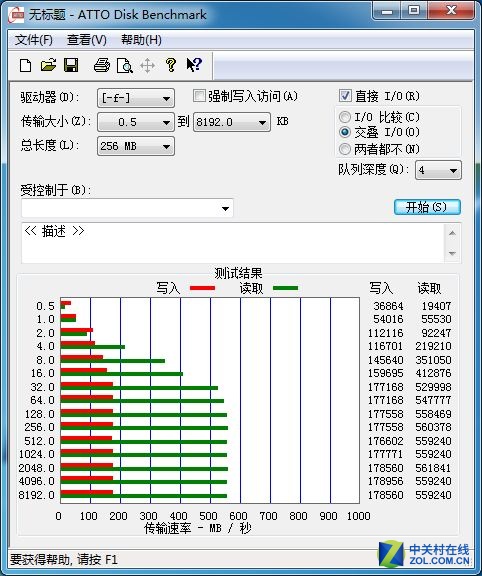Click the red 写入 legend swatch
The image size is (482, 576).
click(x=202, y=288)
